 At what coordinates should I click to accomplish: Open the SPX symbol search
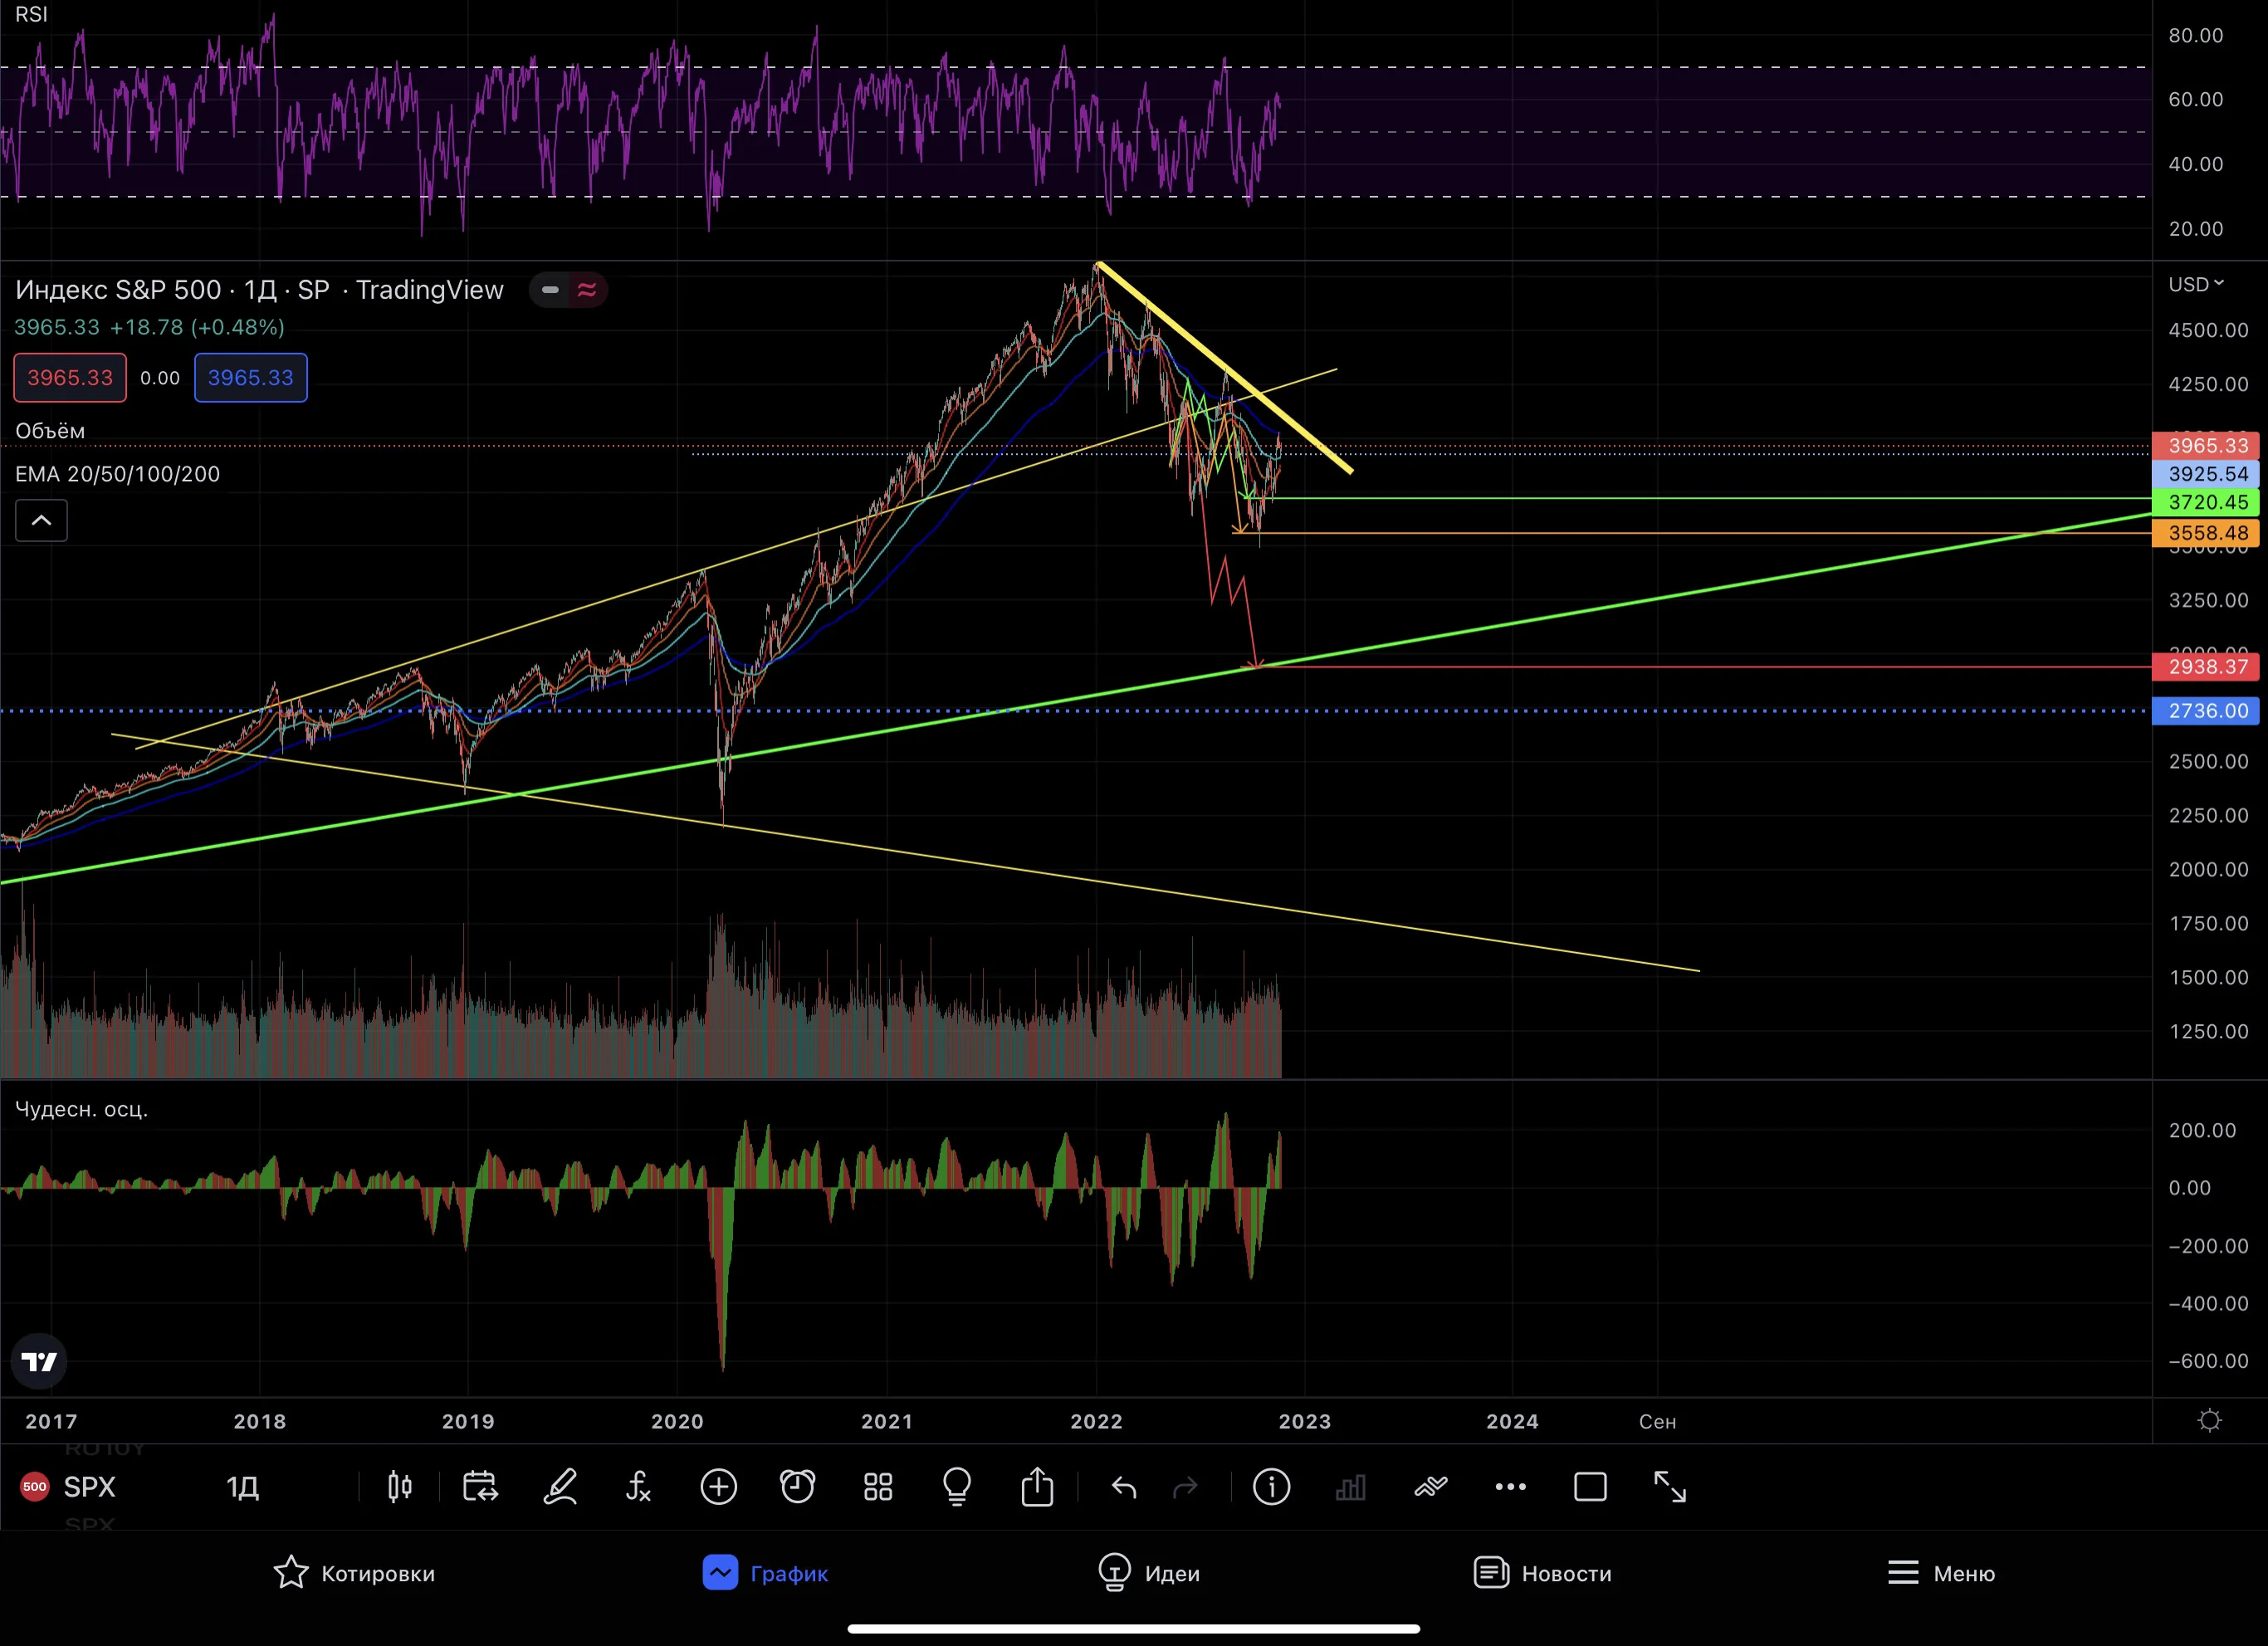pos(89,1487)
